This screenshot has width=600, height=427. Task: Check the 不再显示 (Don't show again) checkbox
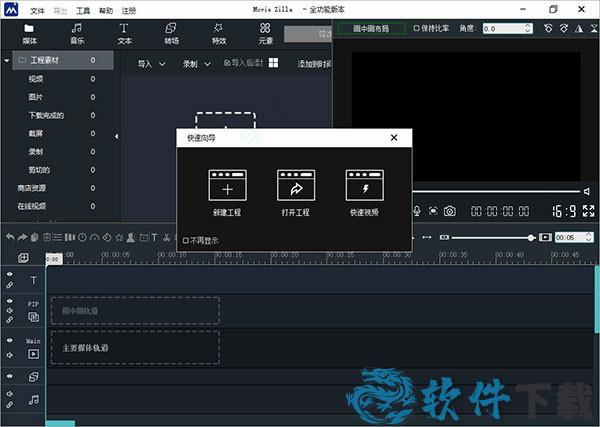pyautogui.click(x=186, y=240)
